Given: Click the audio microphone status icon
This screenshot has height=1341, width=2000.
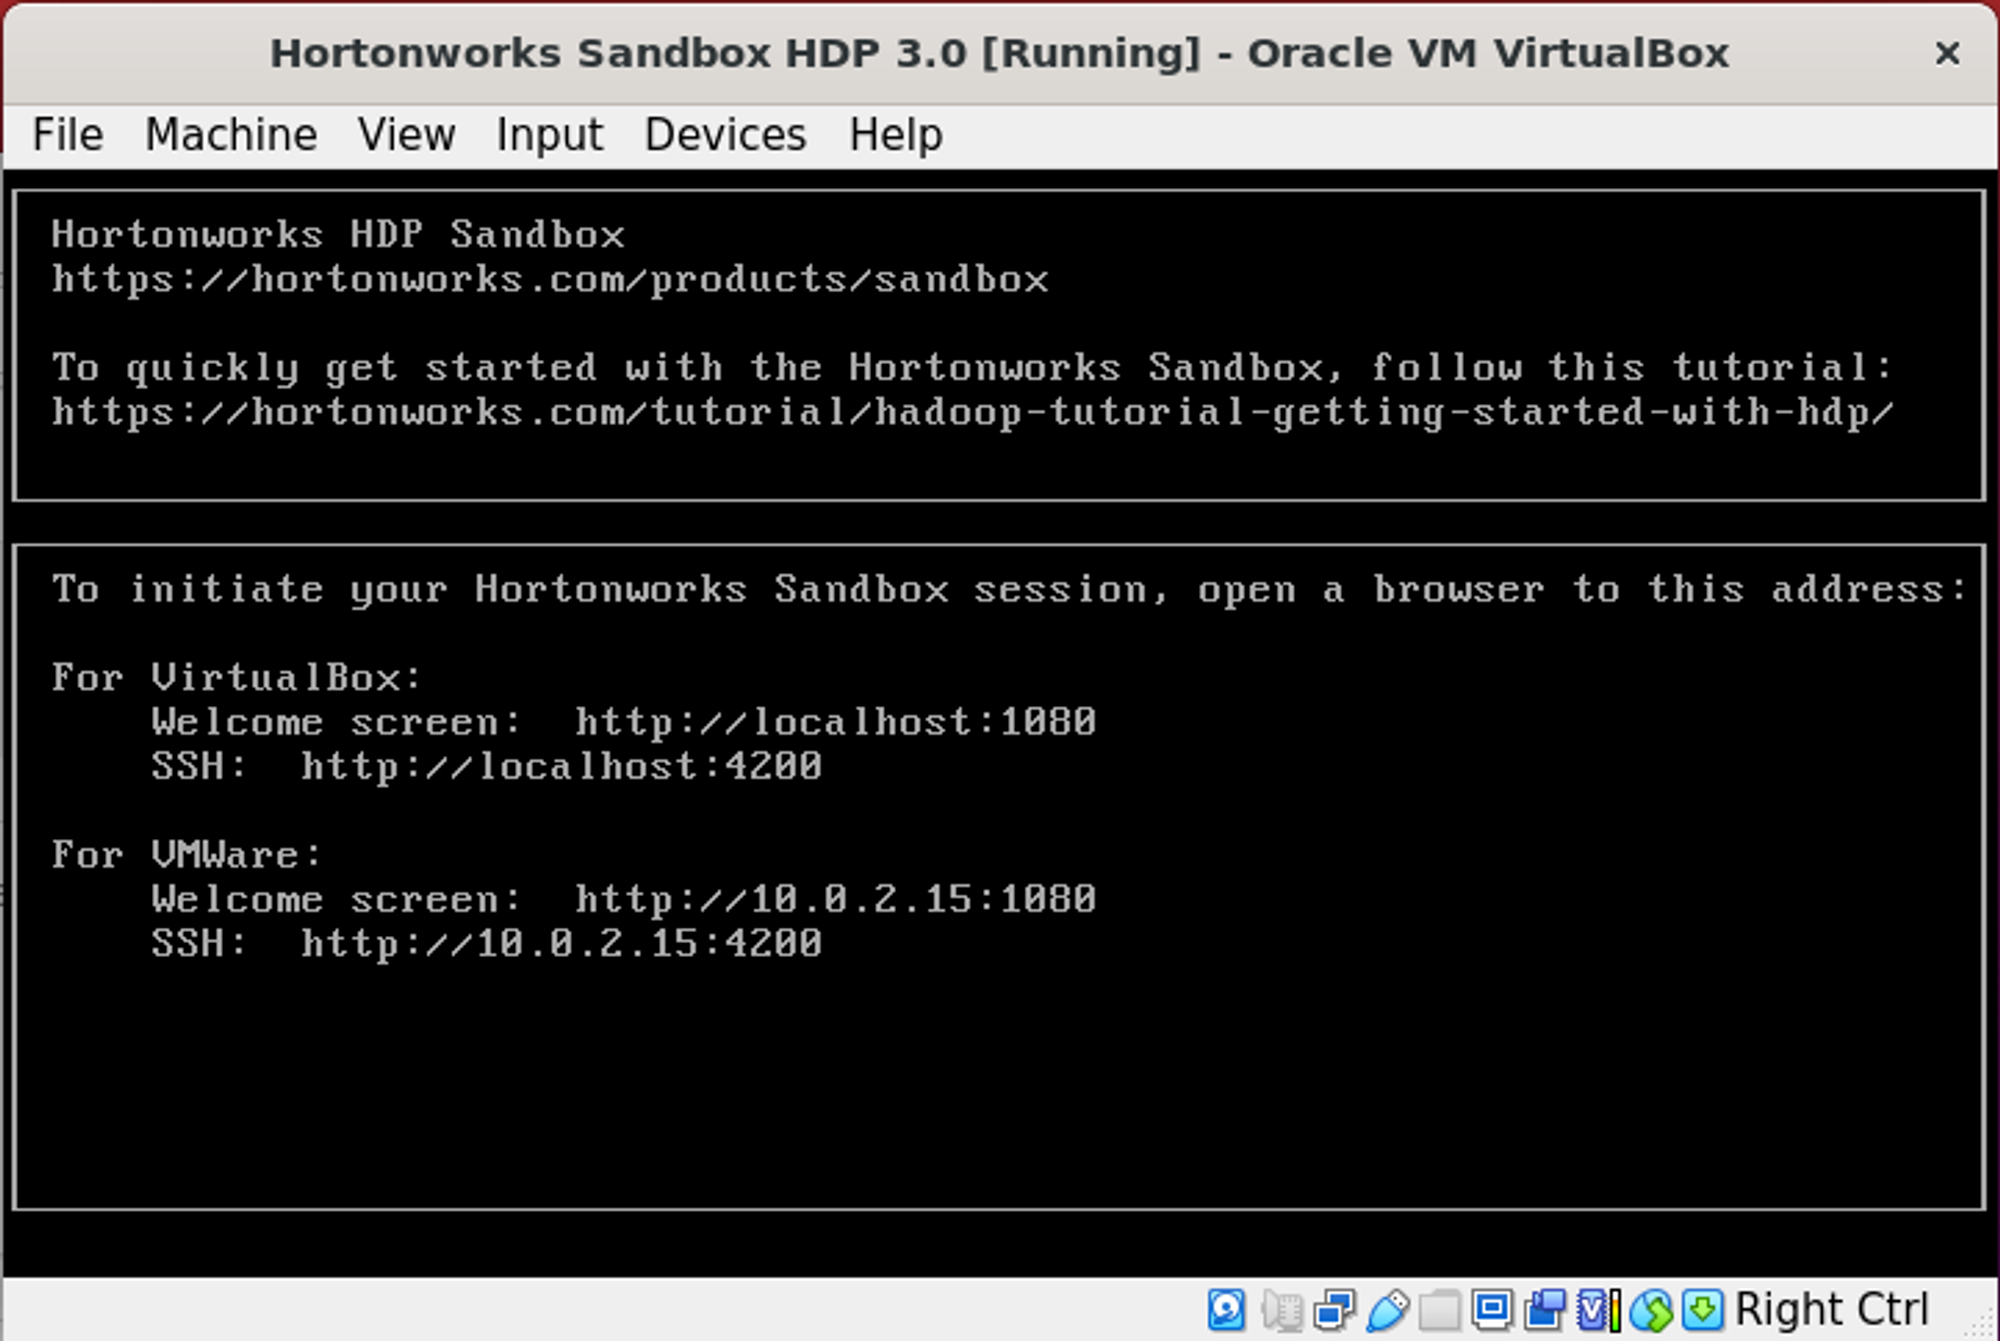Looking at the screenshot, I should [x=1282, y=1310].
